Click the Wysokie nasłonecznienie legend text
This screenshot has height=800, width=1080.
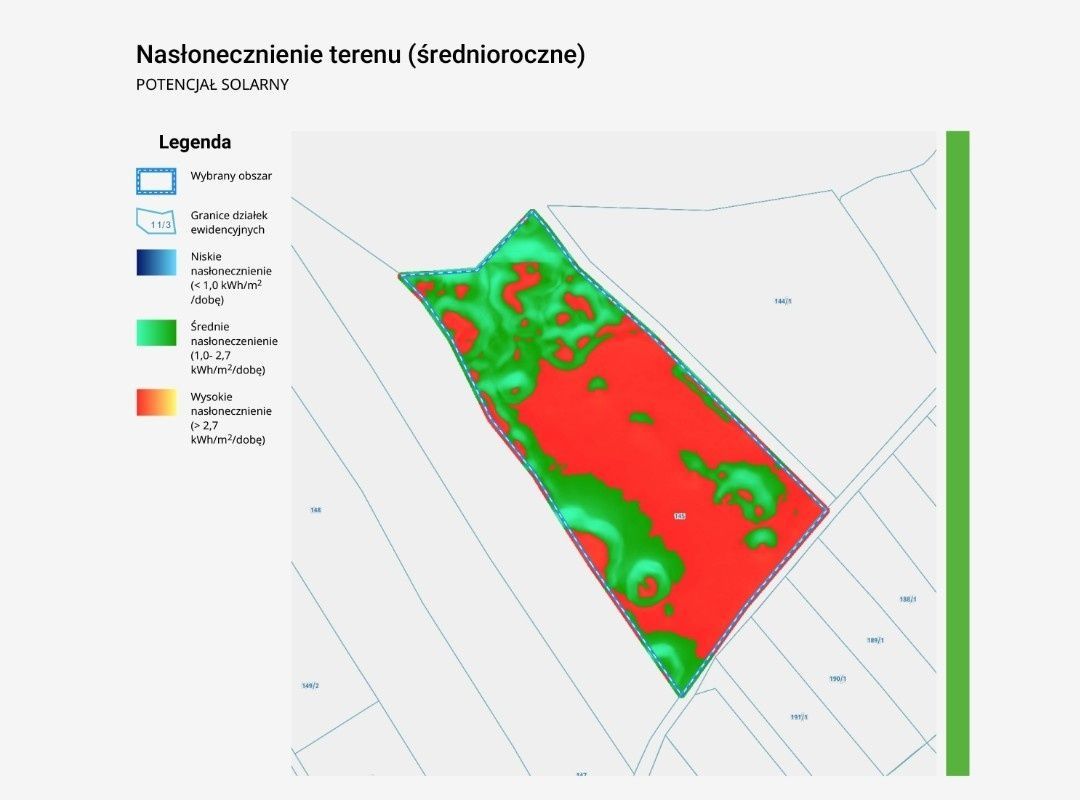pyautogui.click(x=231, y=418)
